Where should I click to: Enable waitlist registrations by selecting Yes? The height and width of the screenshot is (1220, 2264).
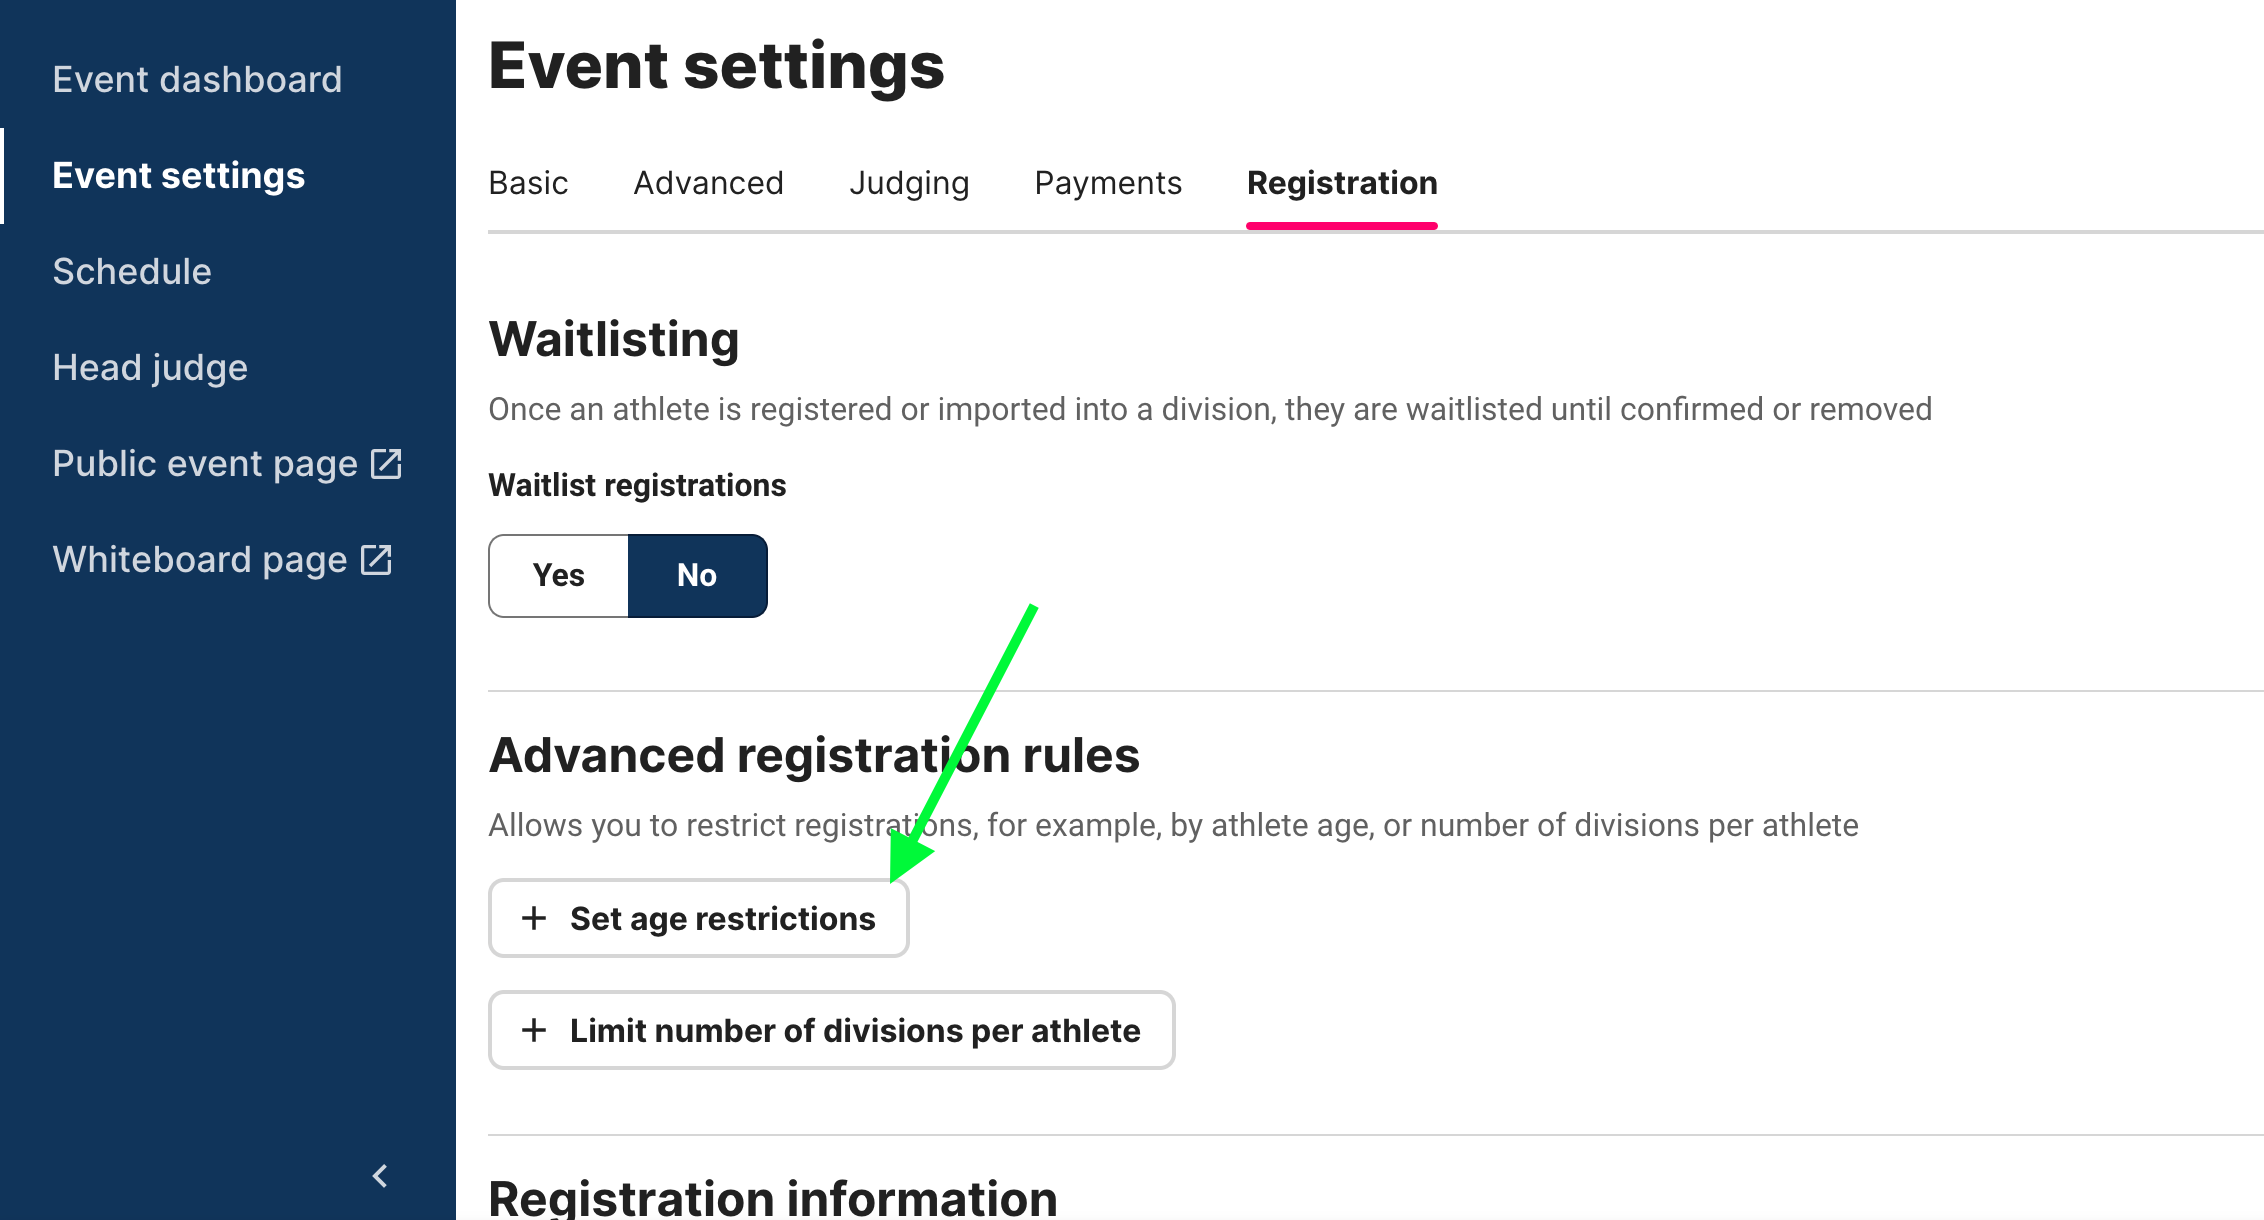pos(558,575)
